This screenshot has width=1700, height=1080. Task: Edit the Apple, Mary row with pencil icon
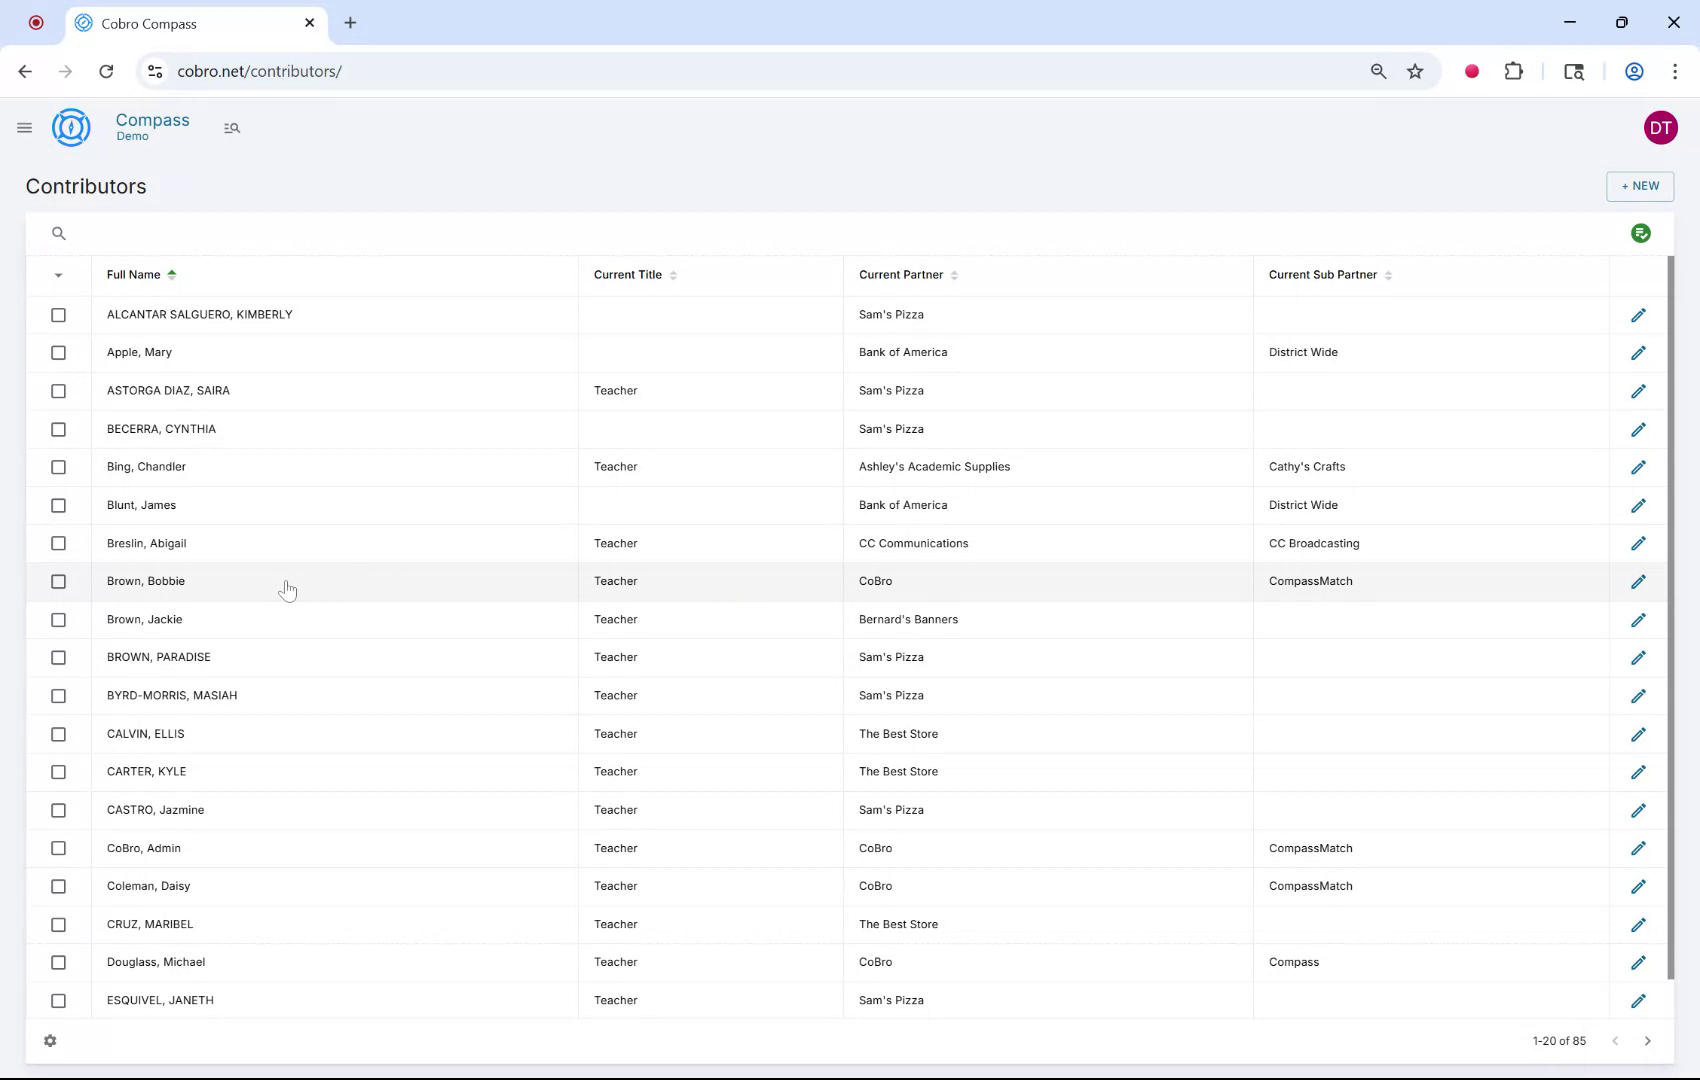click(1638, 352)
